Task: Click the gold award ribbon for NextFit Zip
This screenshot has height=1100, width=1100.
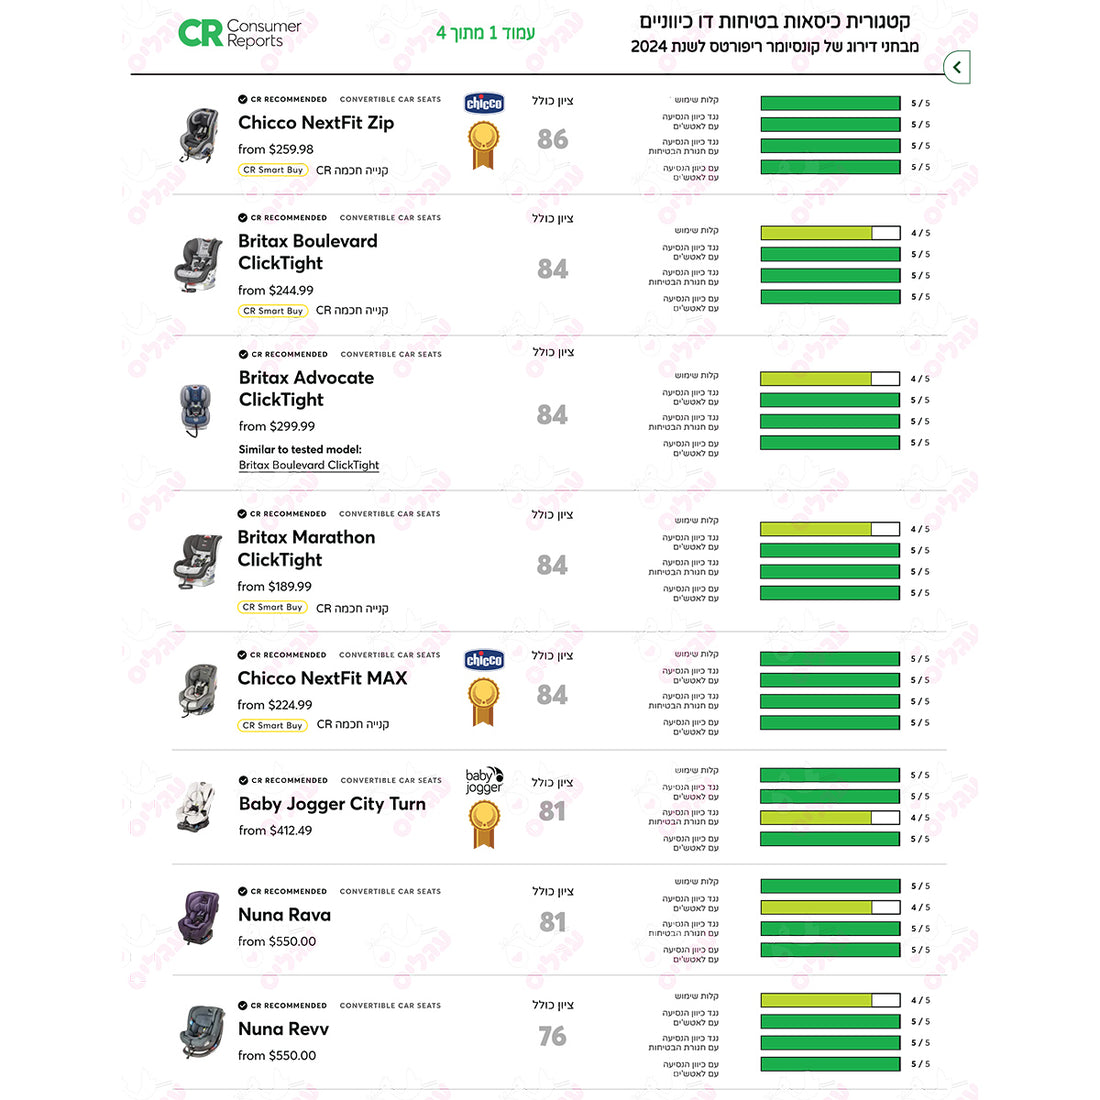Action: pyautogui.click(x=484, y=145)
